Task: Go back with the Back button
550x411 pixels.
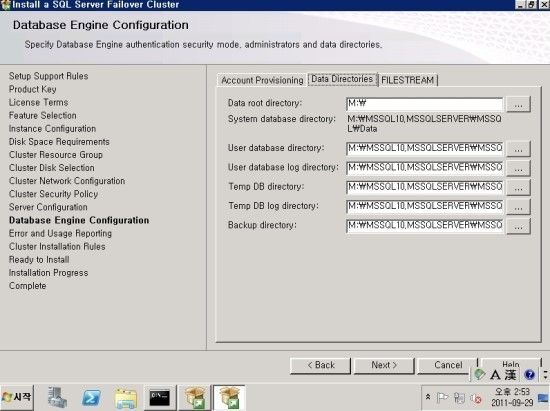Action: click(x=321, y=366)
